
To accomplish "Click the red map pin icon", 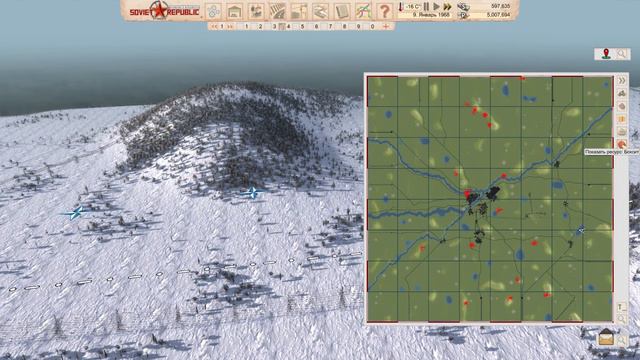I will [607, 54].
